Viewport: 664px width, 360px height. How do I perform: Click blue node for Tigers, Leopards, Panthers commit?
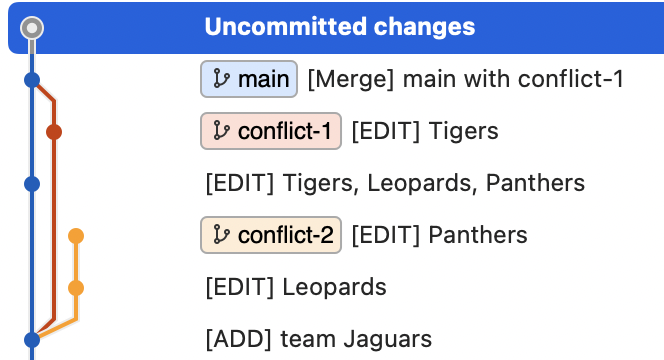point(32,184)
